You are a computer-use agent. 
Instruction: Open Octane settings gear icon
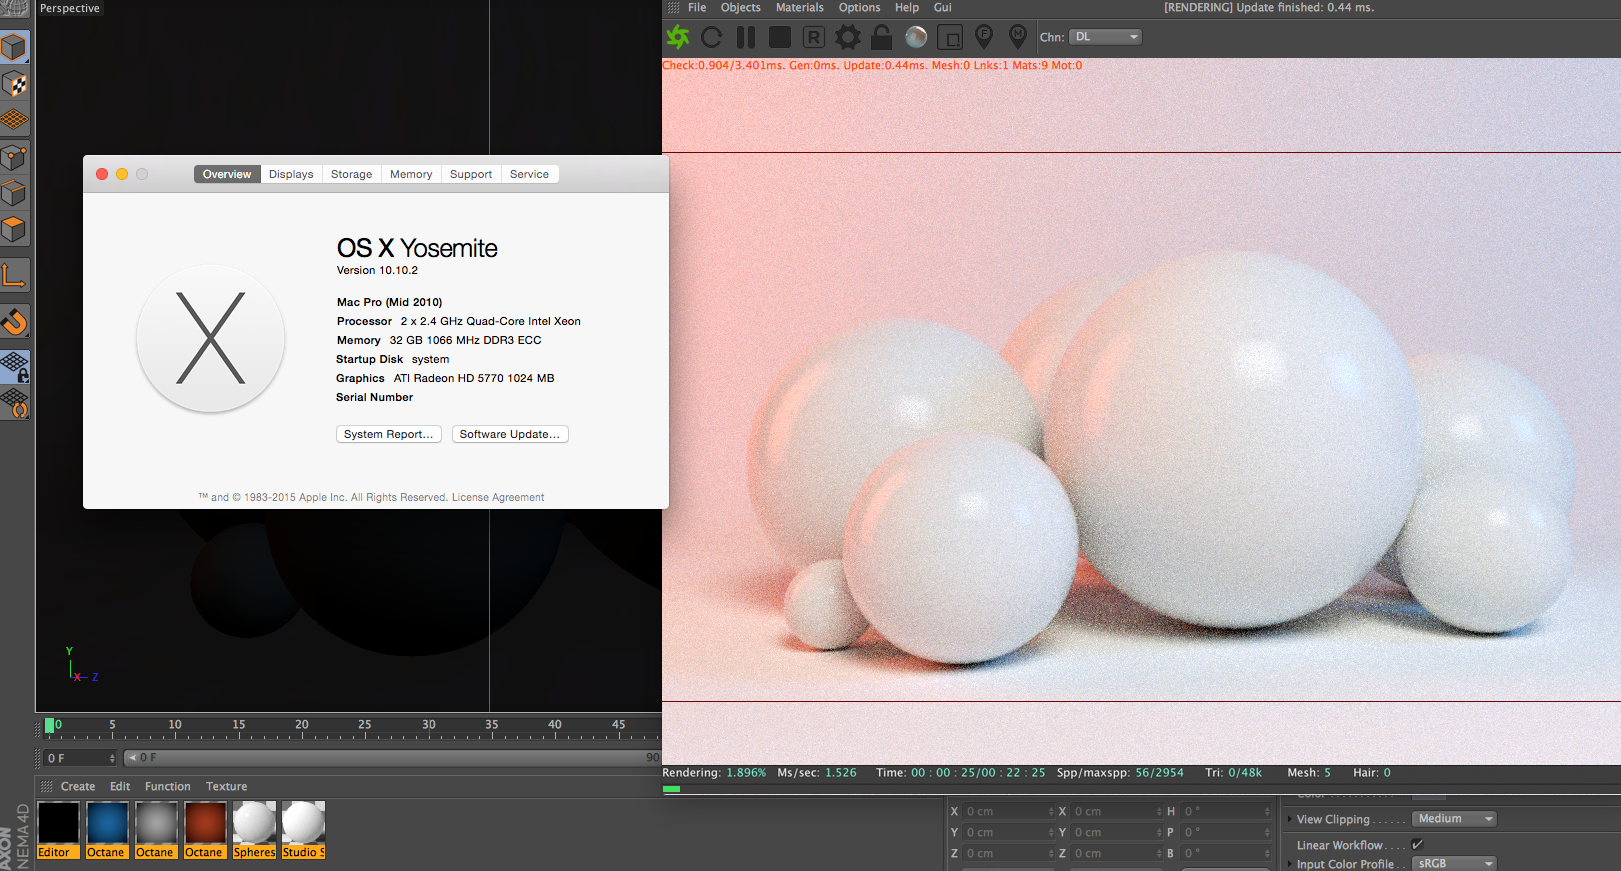[848, 38]
